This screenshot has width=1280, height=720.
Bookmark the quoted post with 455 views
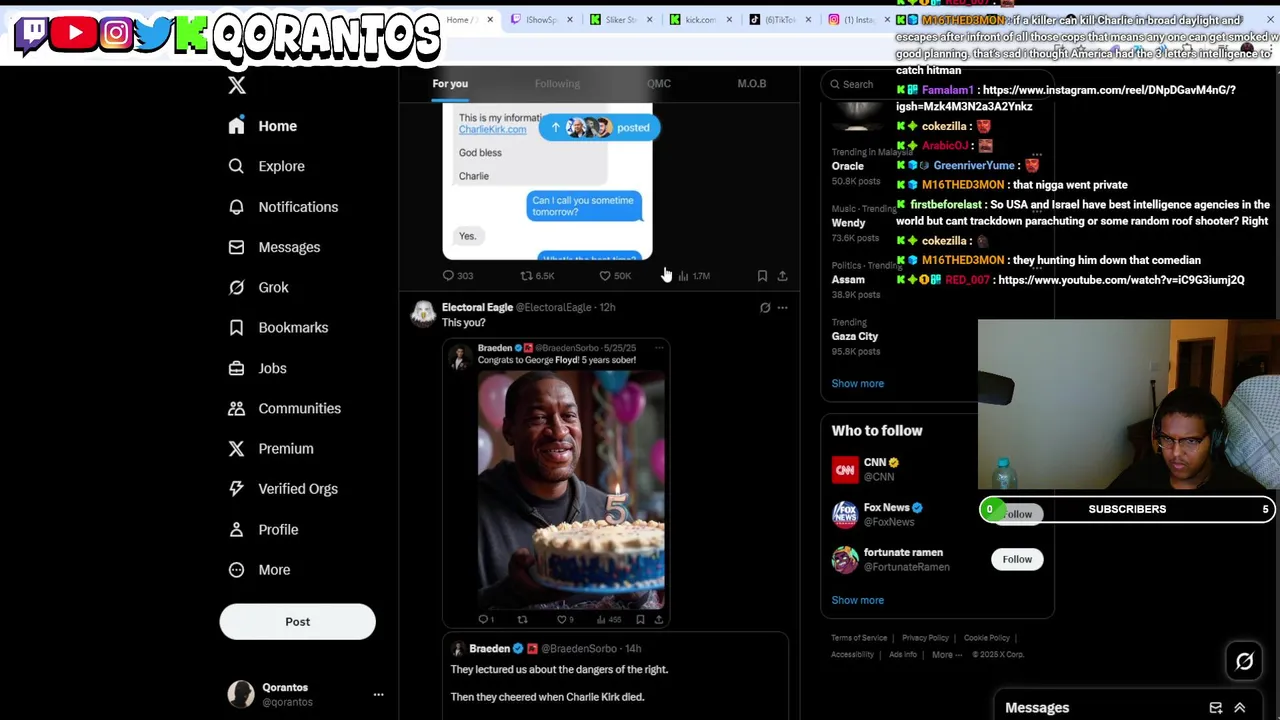click(640, 620)
